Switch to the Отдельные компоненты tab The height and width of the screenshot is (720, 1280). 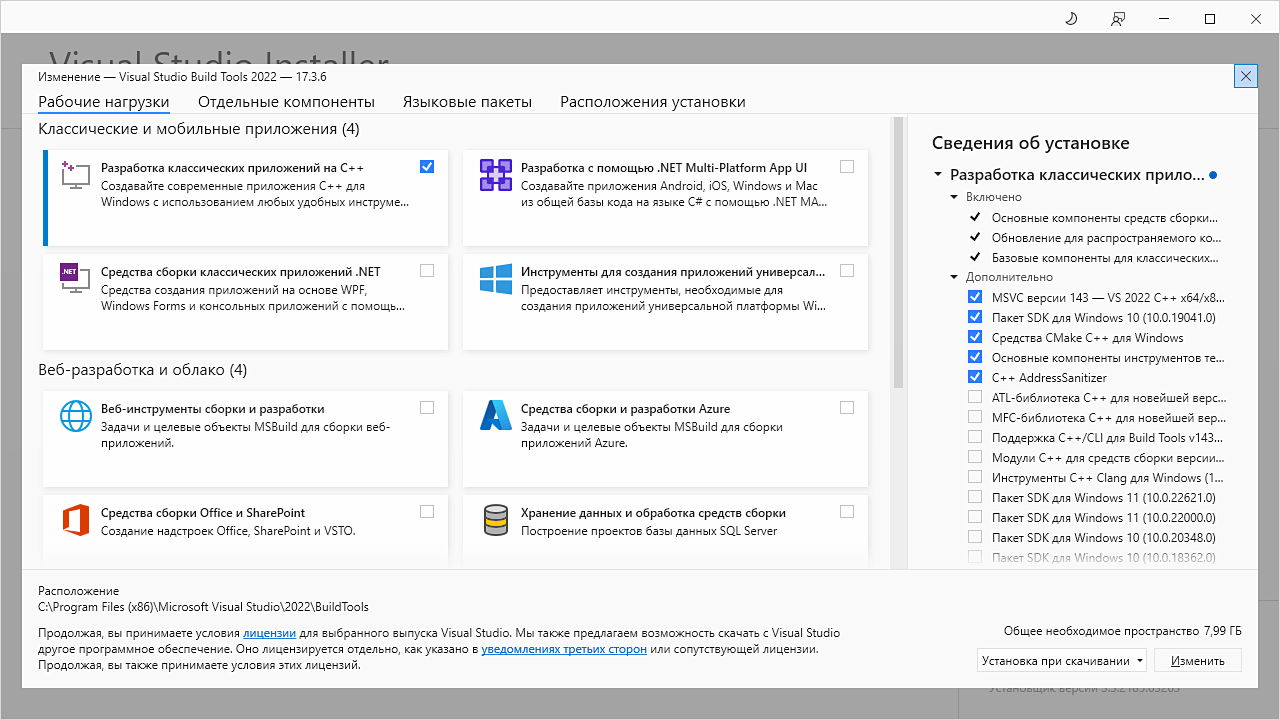[x=287, y=101]
